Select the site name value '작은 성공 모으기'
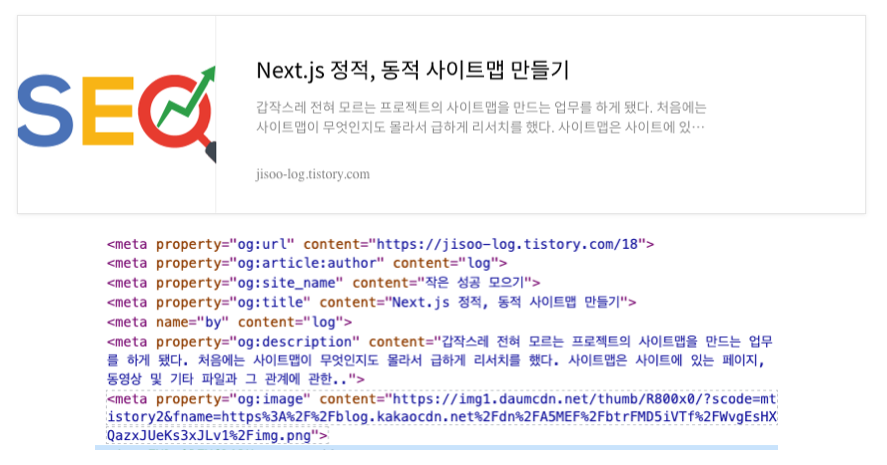887x465 pixels. point(474,282)
